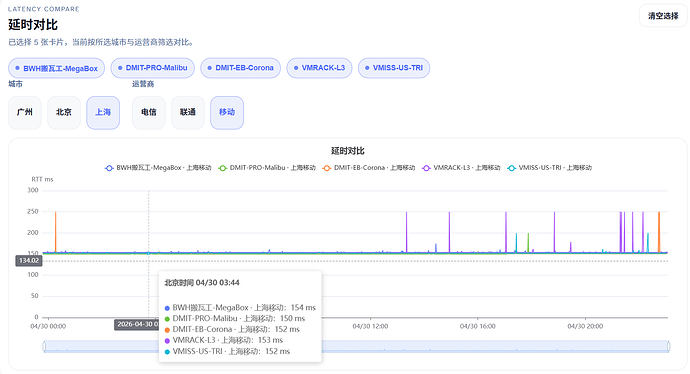Click the orange DMIT-EB-Corona legend marker

click(x=327, y=168)
